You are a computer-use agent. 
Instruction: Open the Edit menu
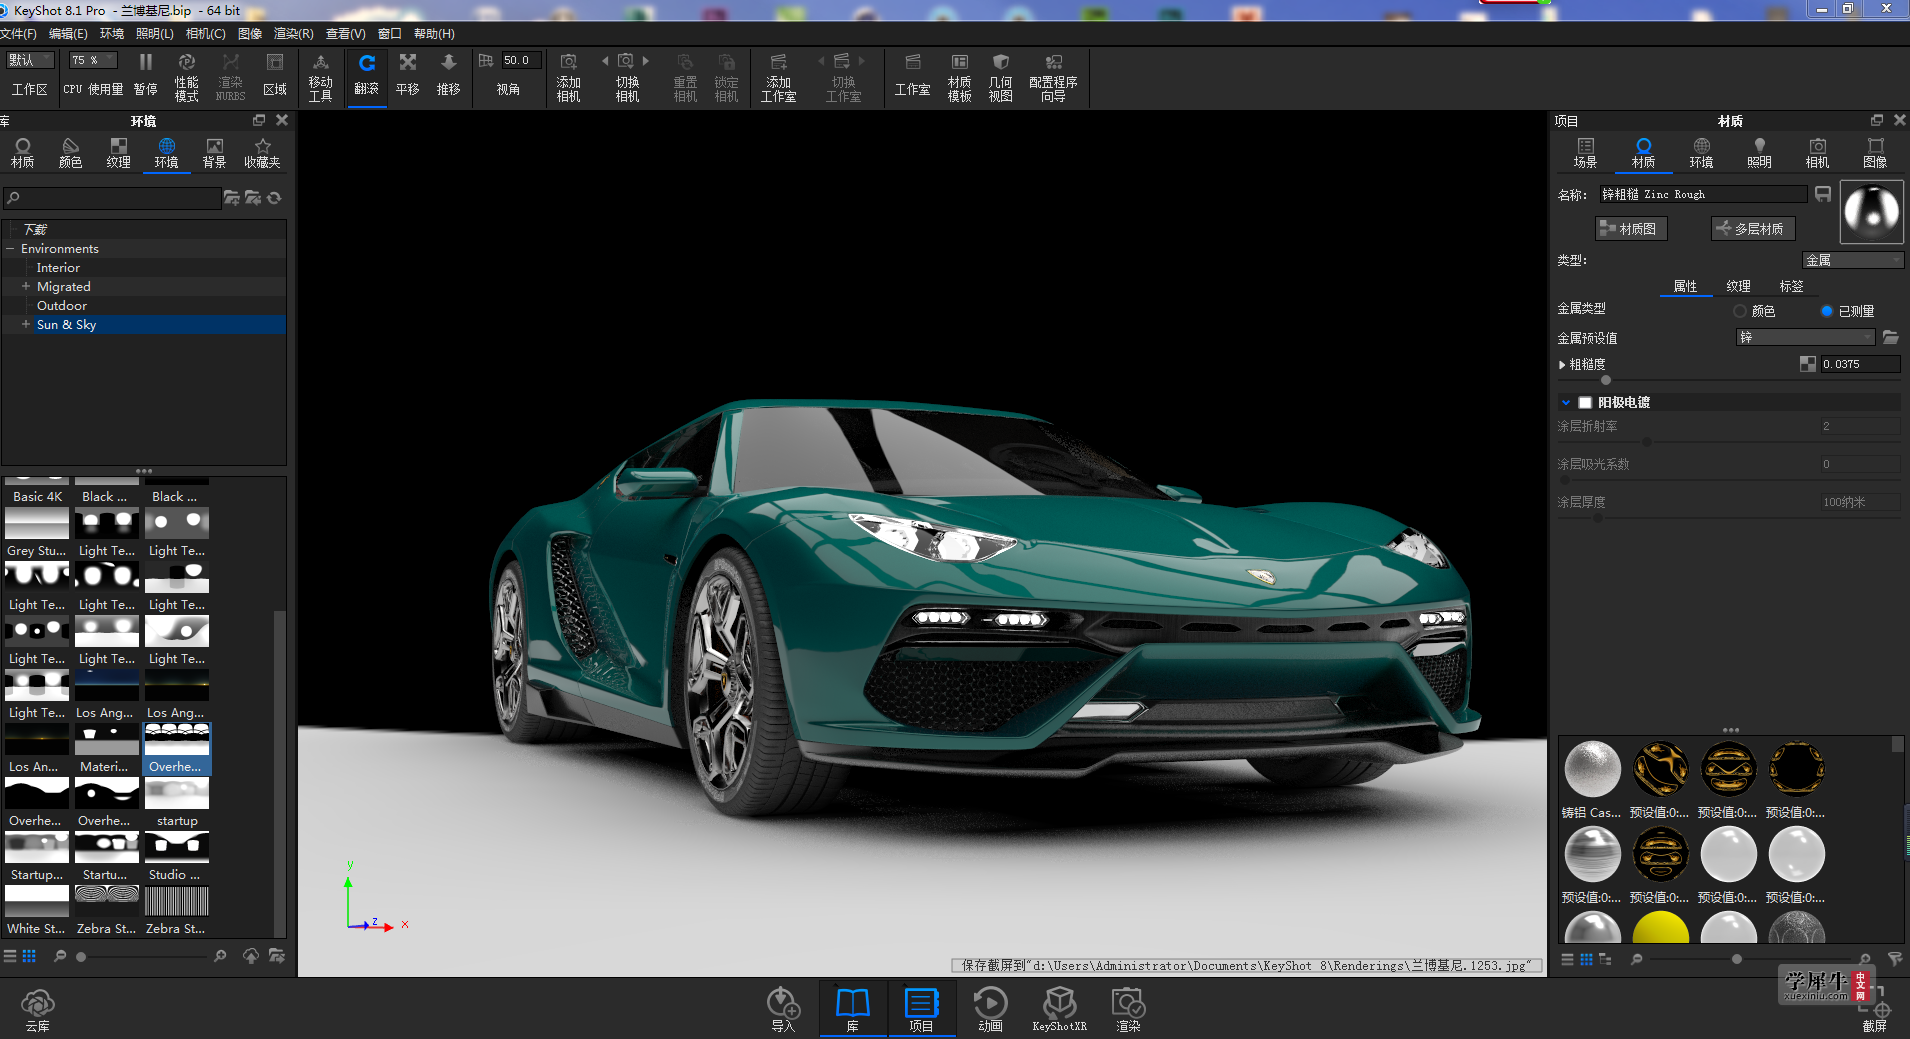click(68, 34)
